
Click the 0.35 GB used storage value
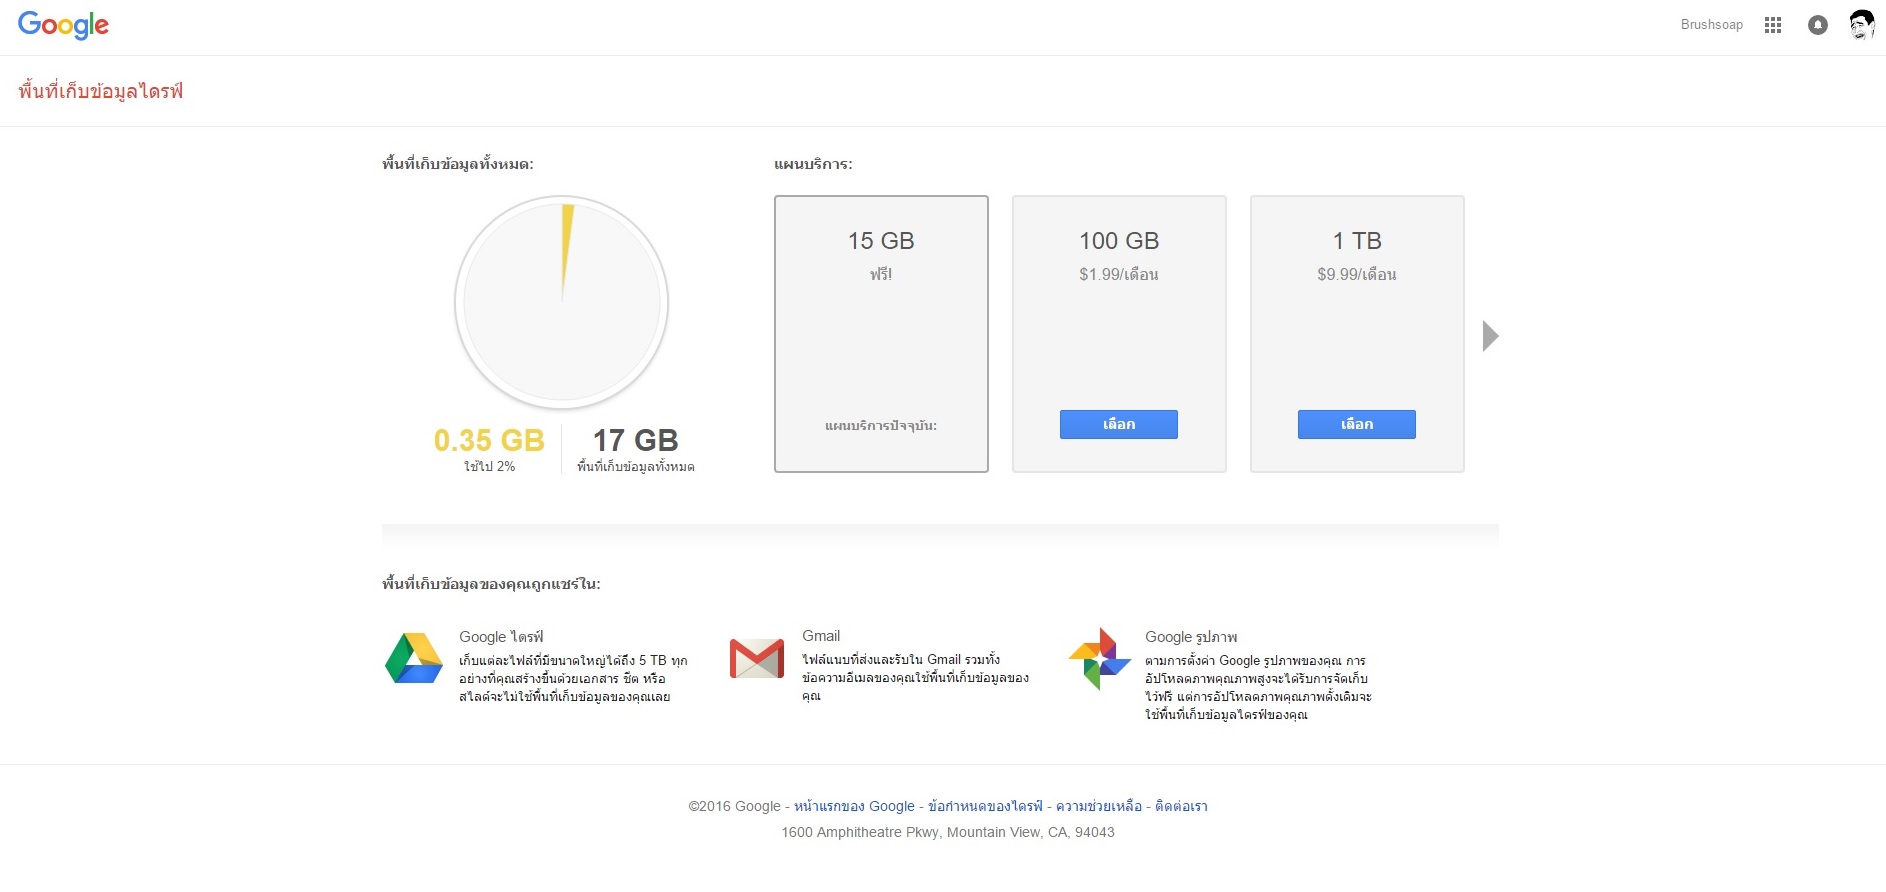(489, 440)
